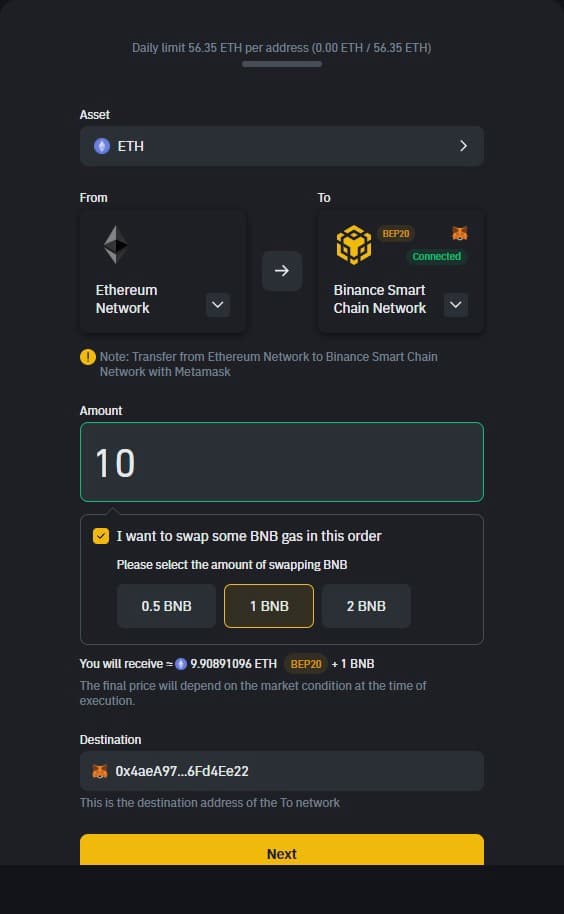Click the Binance Smart Chain cube logo
564x914 pixels.
(x=354, y=245)
